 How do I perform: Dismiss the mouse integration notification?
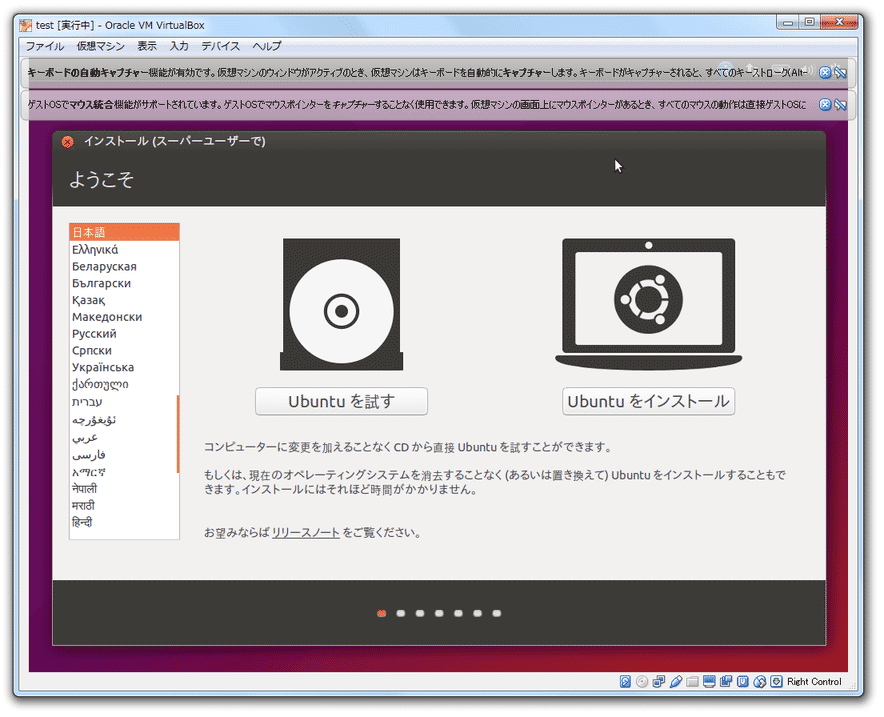tap(825, 104)
